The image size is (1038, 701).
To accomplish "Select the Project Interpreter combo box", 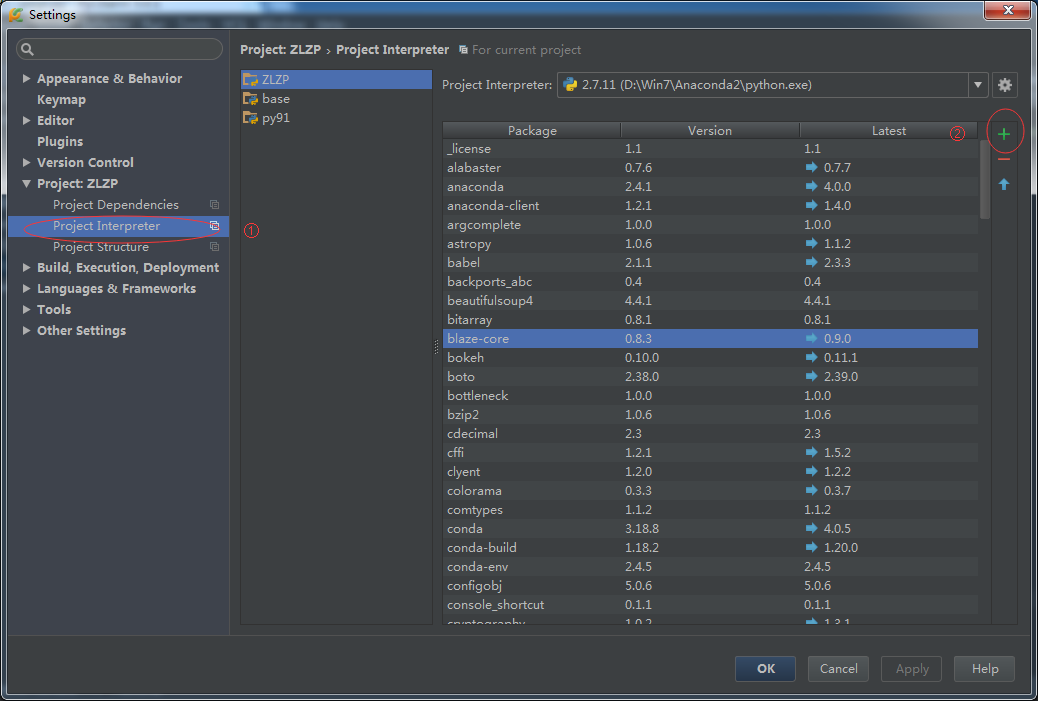I will 773,85.
